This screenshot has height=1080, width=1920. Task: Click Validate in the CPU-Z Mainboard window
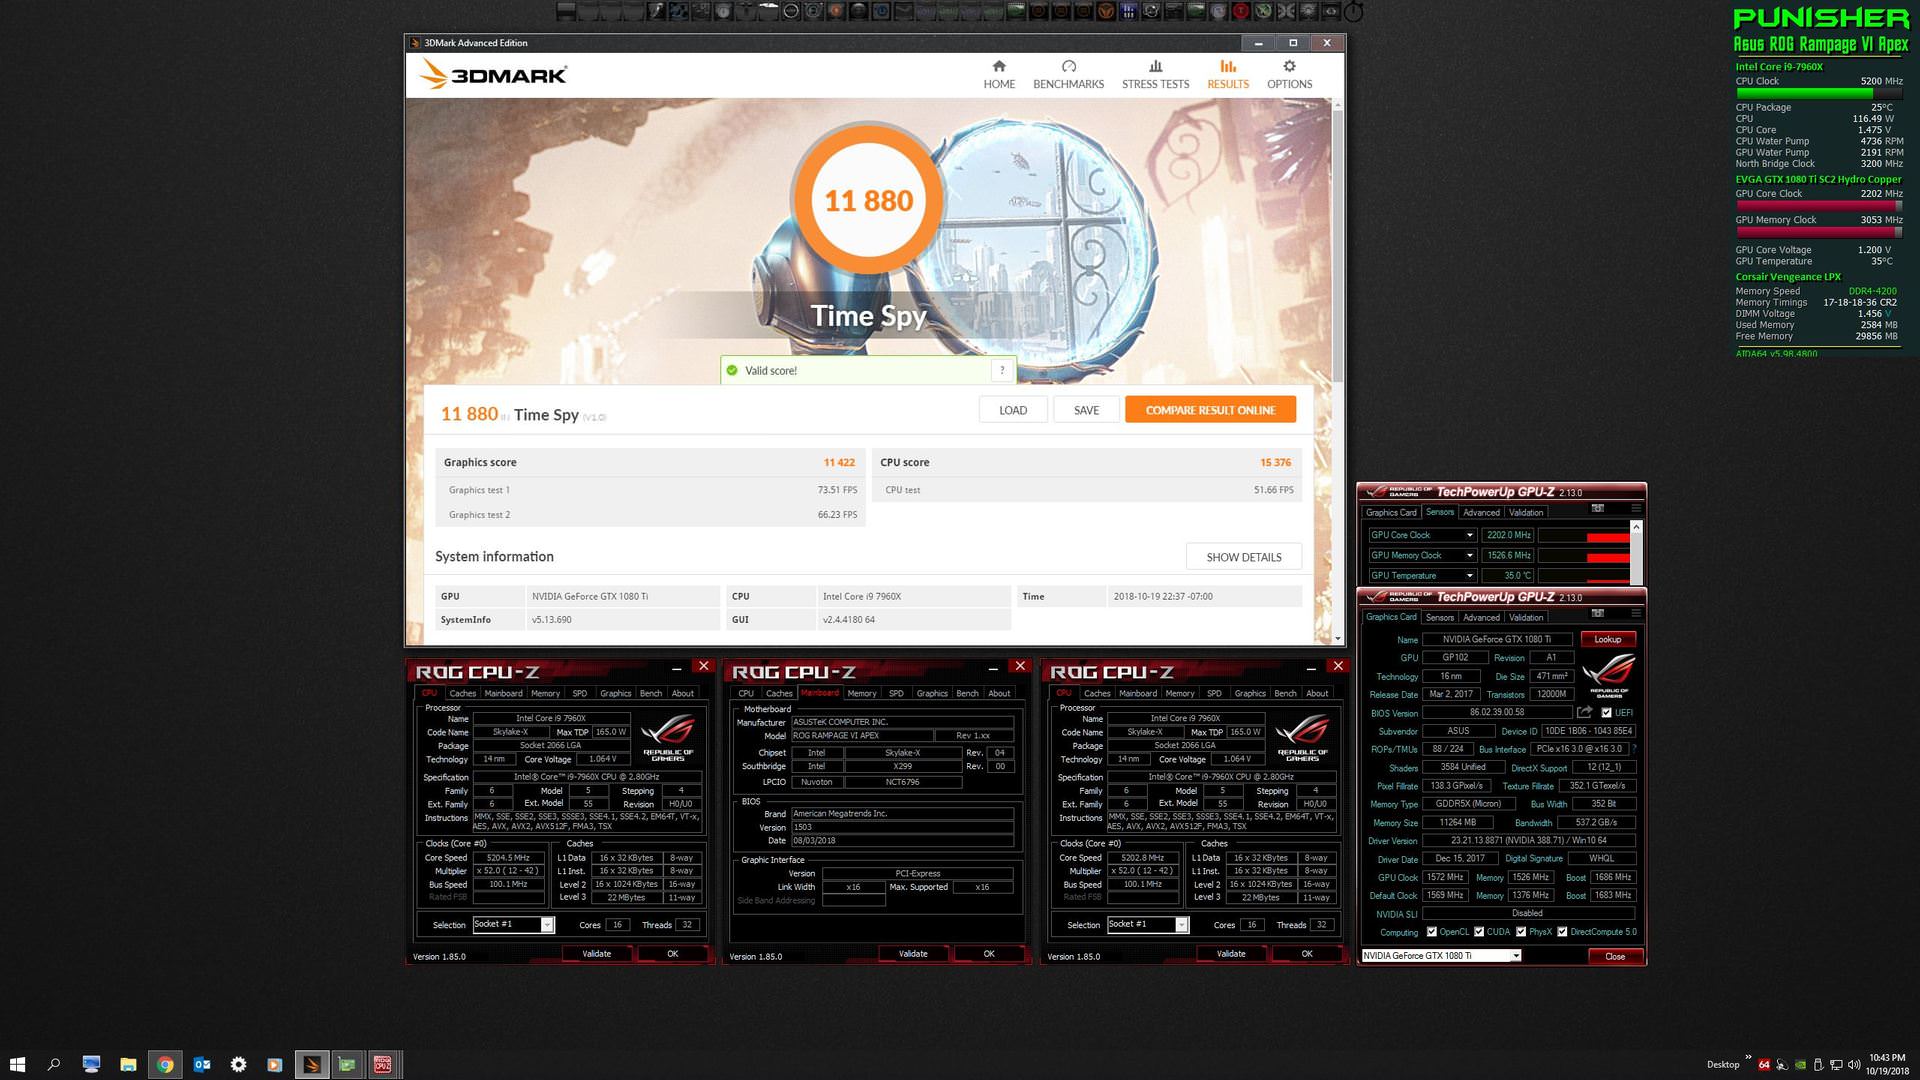912,954
